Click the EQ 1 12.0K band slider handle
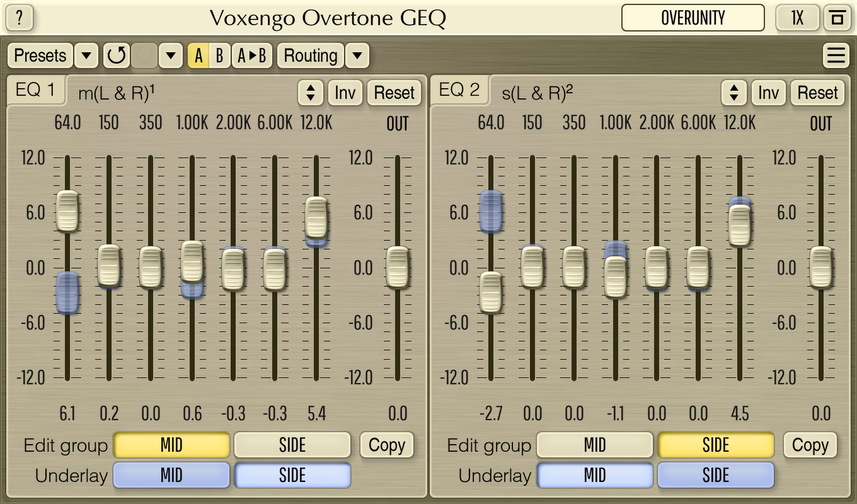Image resolution: width=857 pixels, height=504 pixels. (x=316, y=217)
